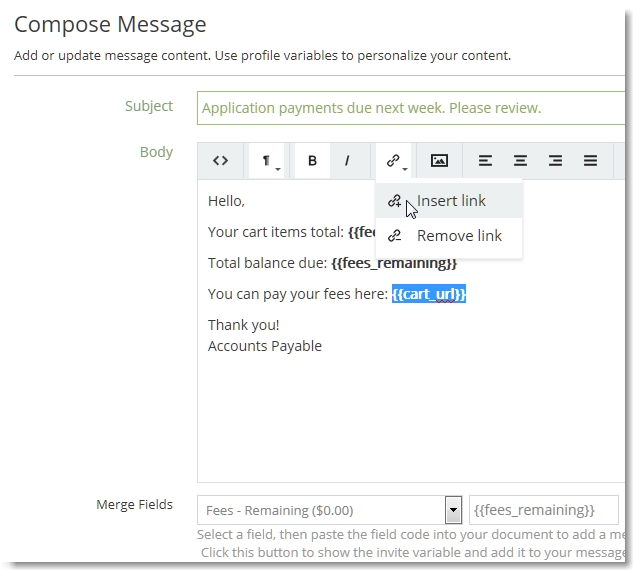Toggle HTML source code view
The width and height of the screenshot is (633, 570).
pos(220,161)
